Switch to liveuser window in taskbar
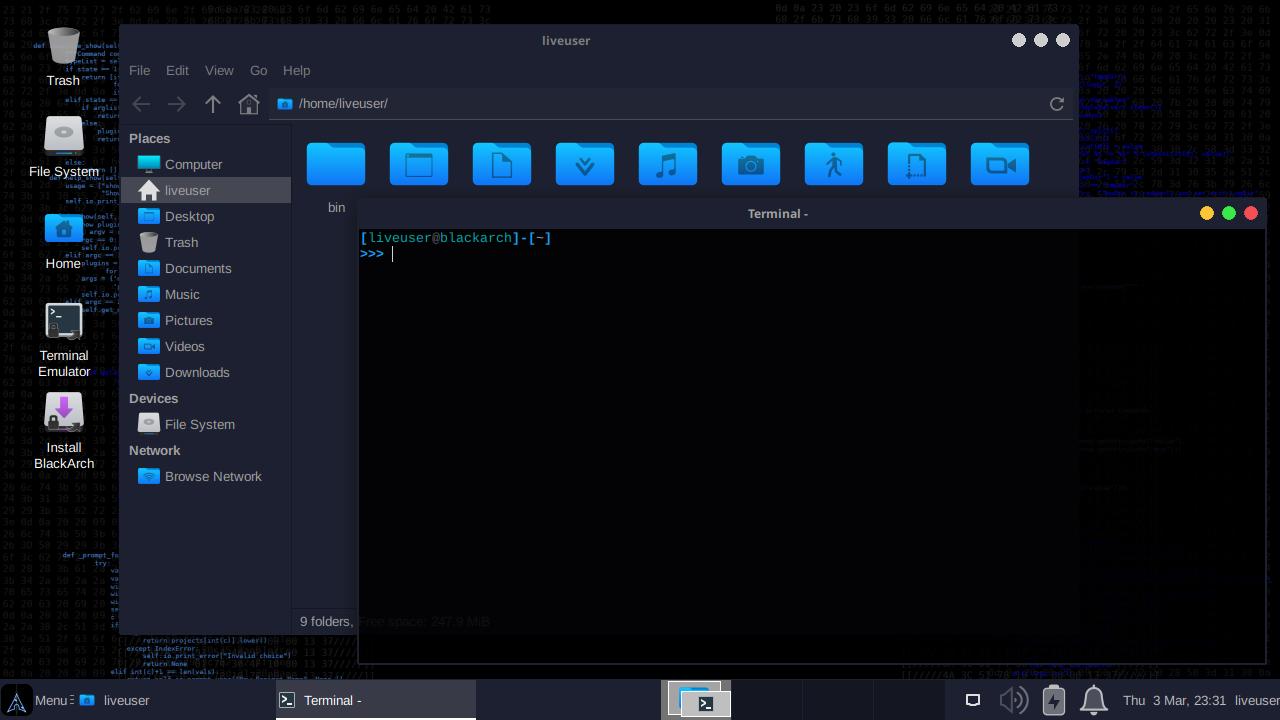Screen dimensions: 1280x720 point(175,700)
